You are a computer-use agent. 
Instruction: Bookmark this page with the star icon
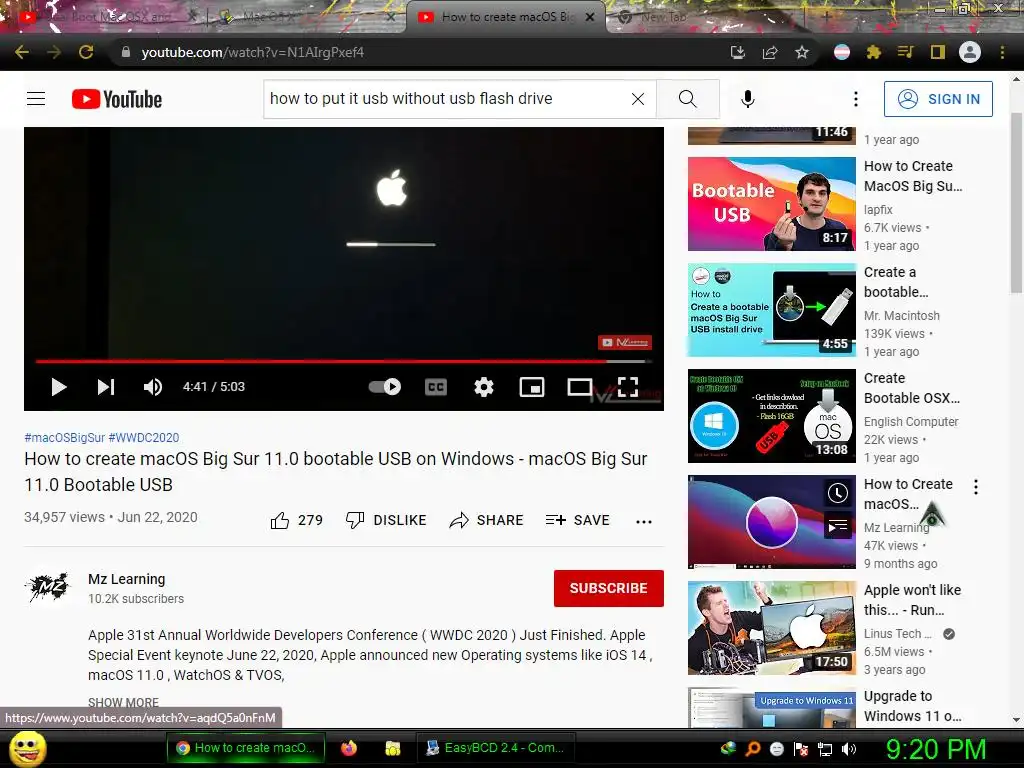[802, 52]
